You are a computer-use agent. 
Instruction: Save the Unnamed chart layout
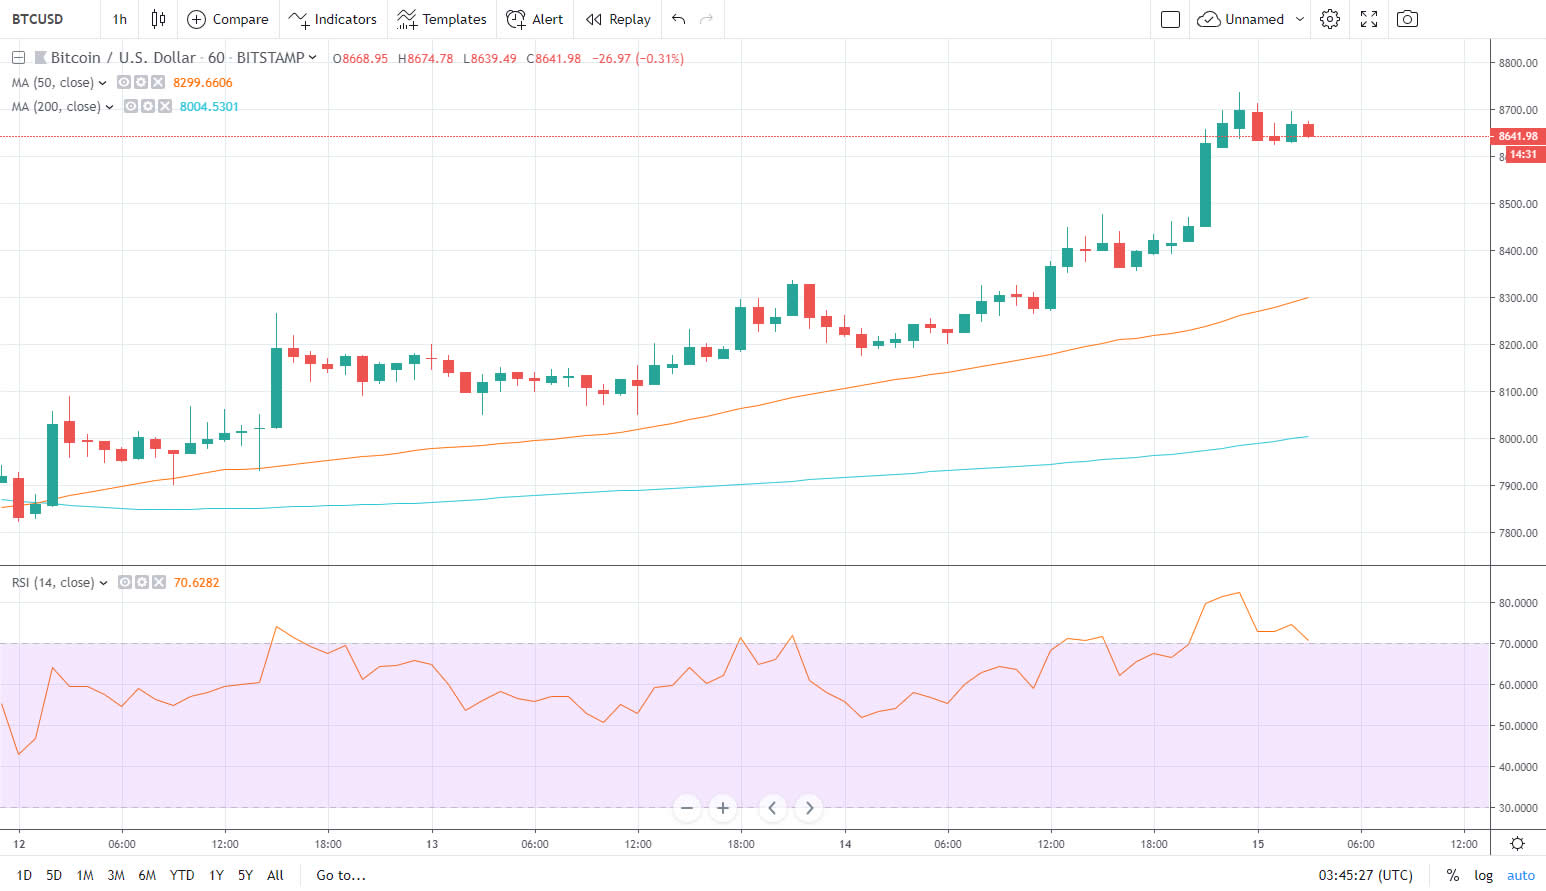coord(1241,19)
